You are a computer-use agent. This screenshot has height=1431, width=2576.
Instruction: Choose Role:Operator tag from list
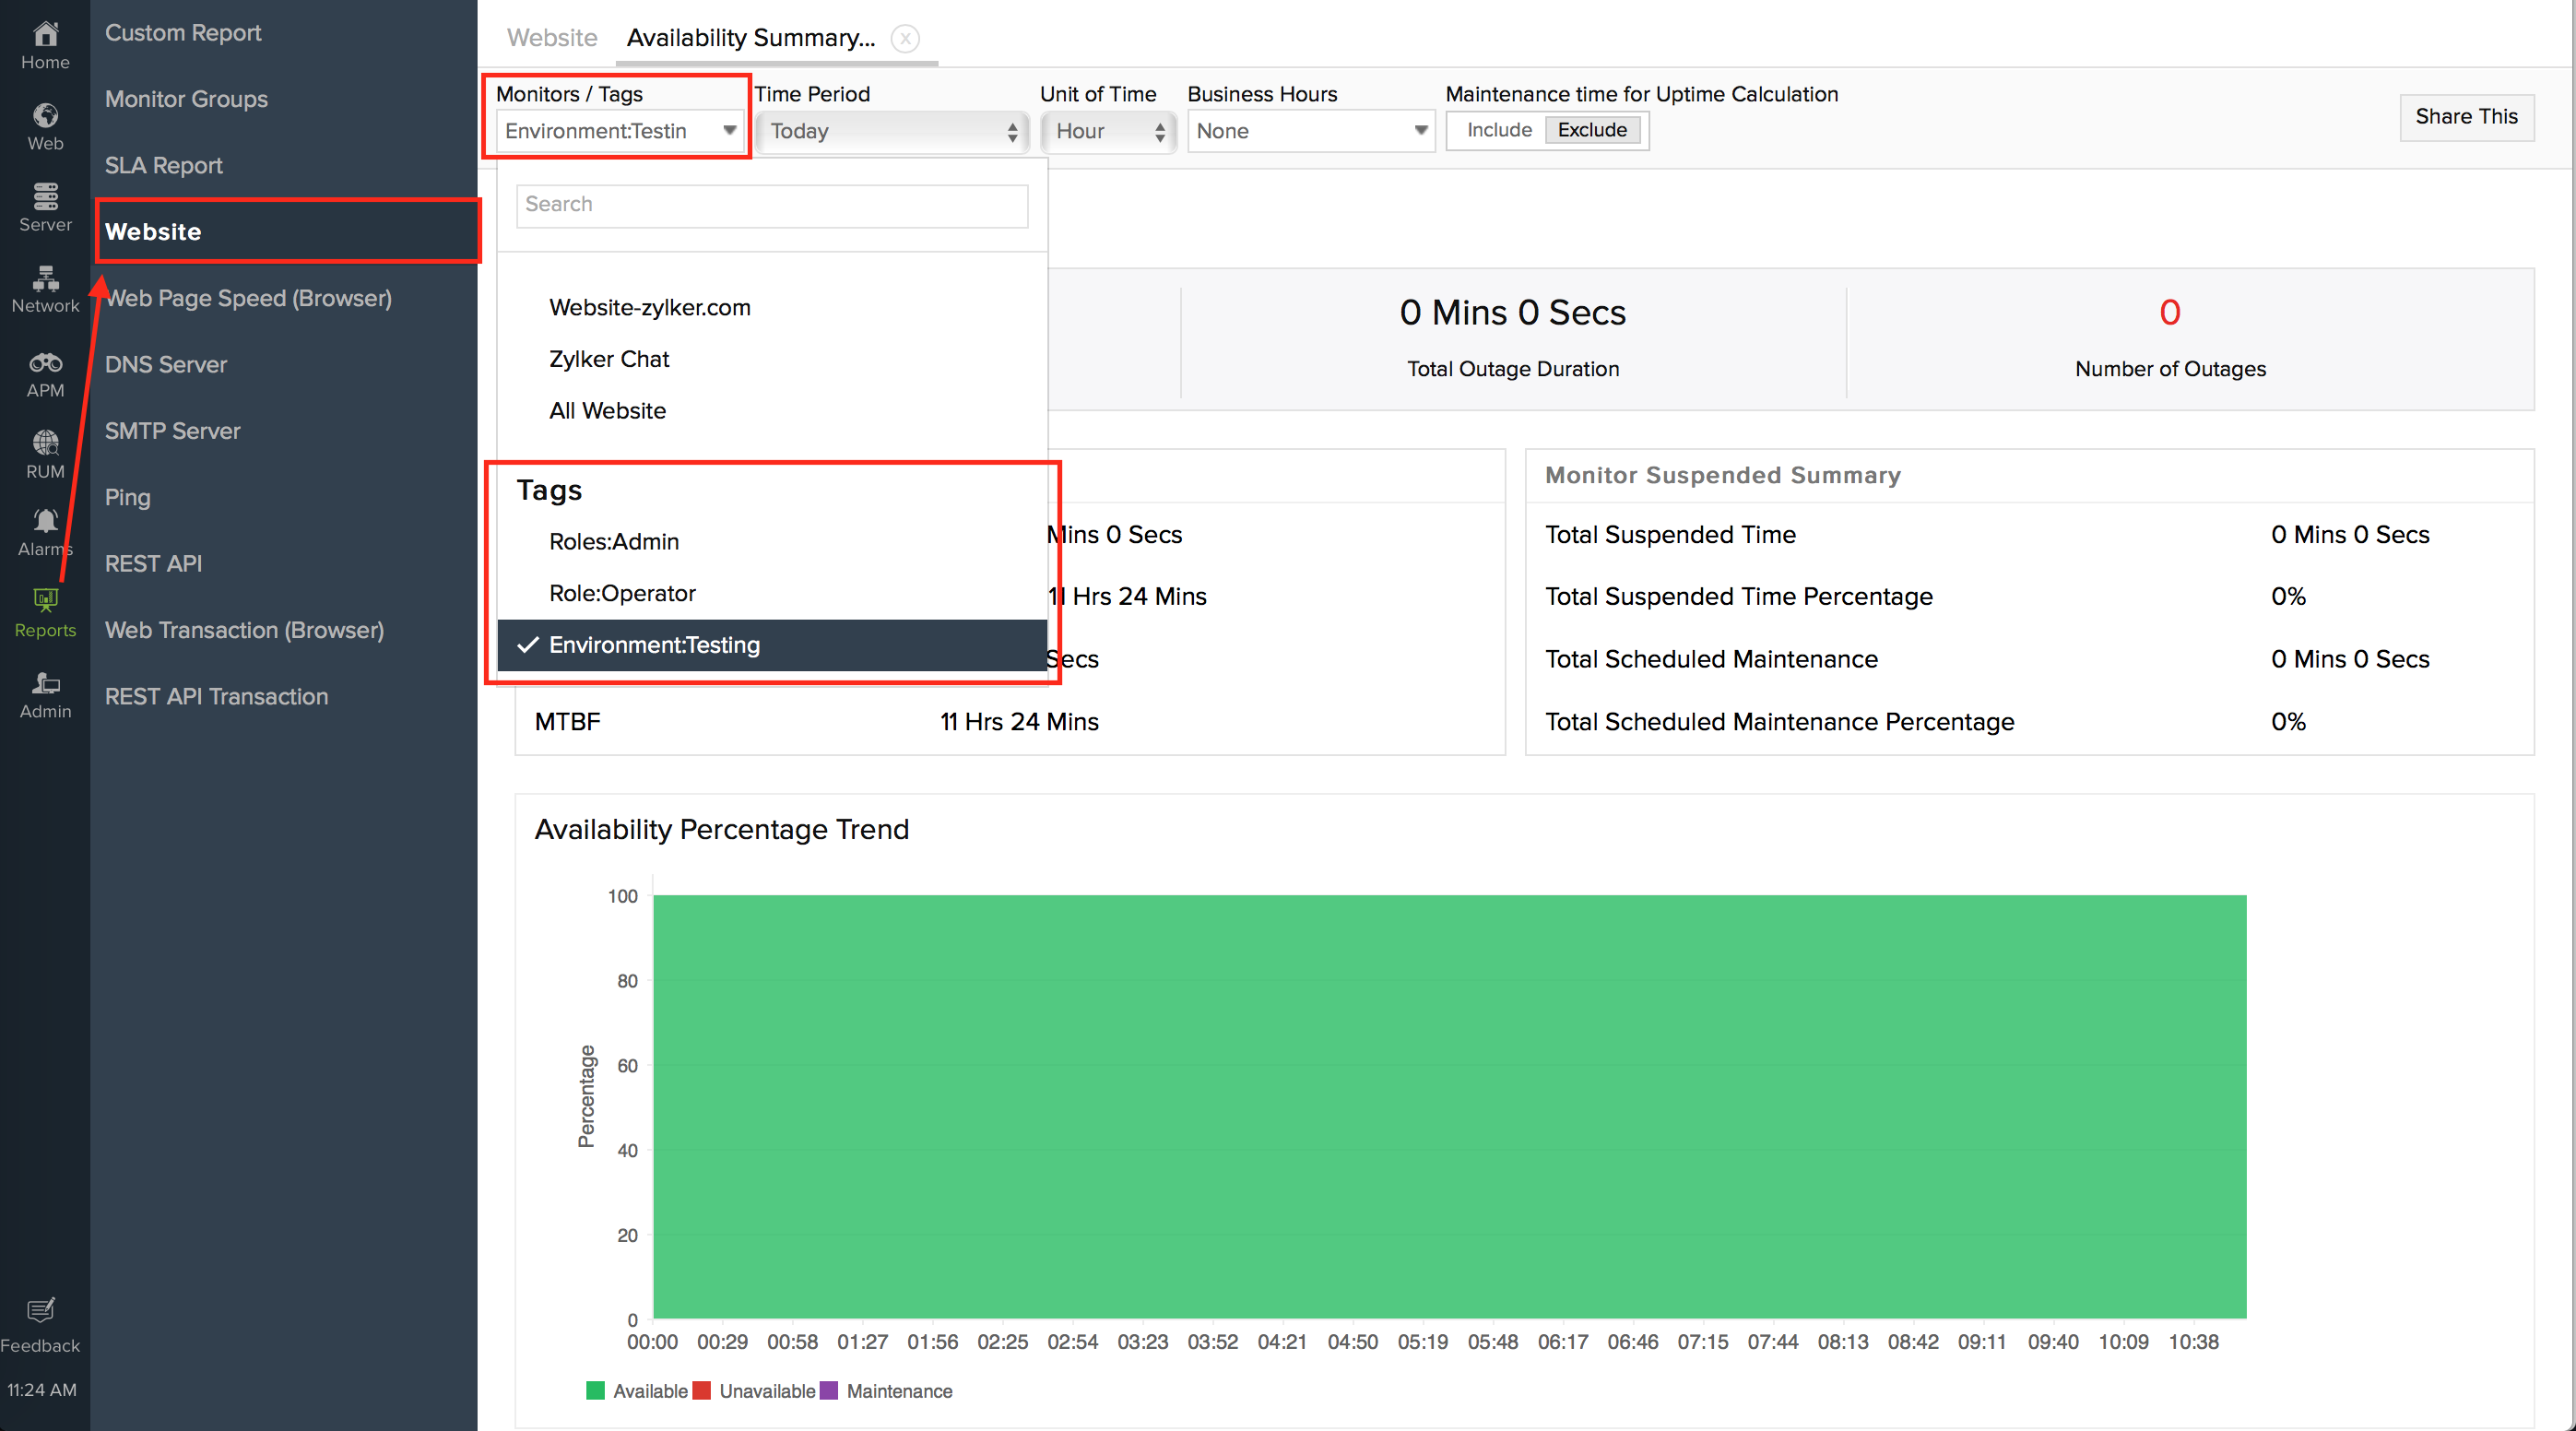point(622,593)
